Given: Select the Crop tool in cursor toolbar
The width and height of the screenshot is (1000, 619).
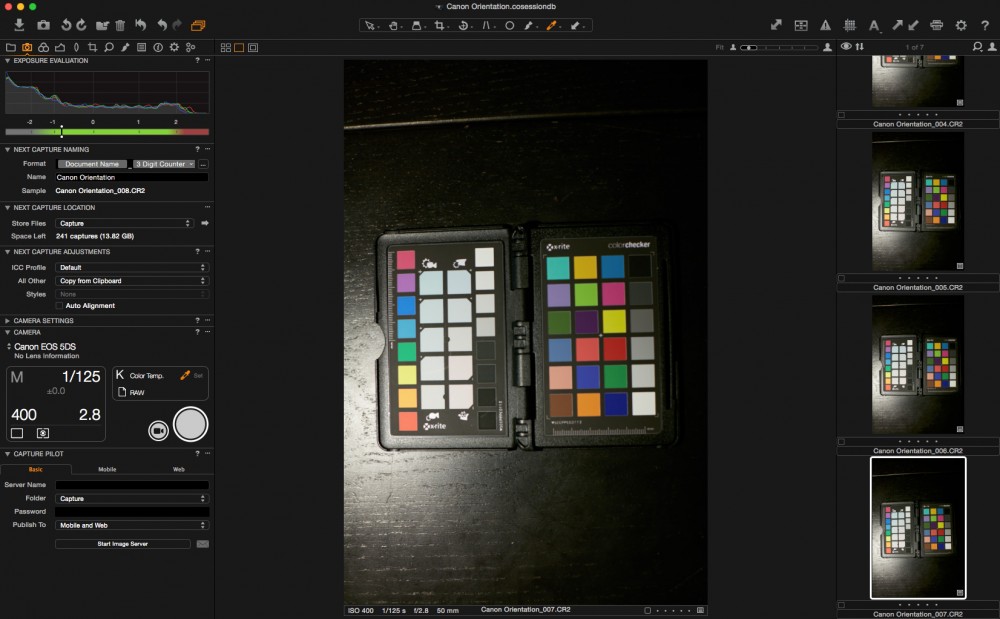Looking at the screenshot, I should click(x=439, y=25).
